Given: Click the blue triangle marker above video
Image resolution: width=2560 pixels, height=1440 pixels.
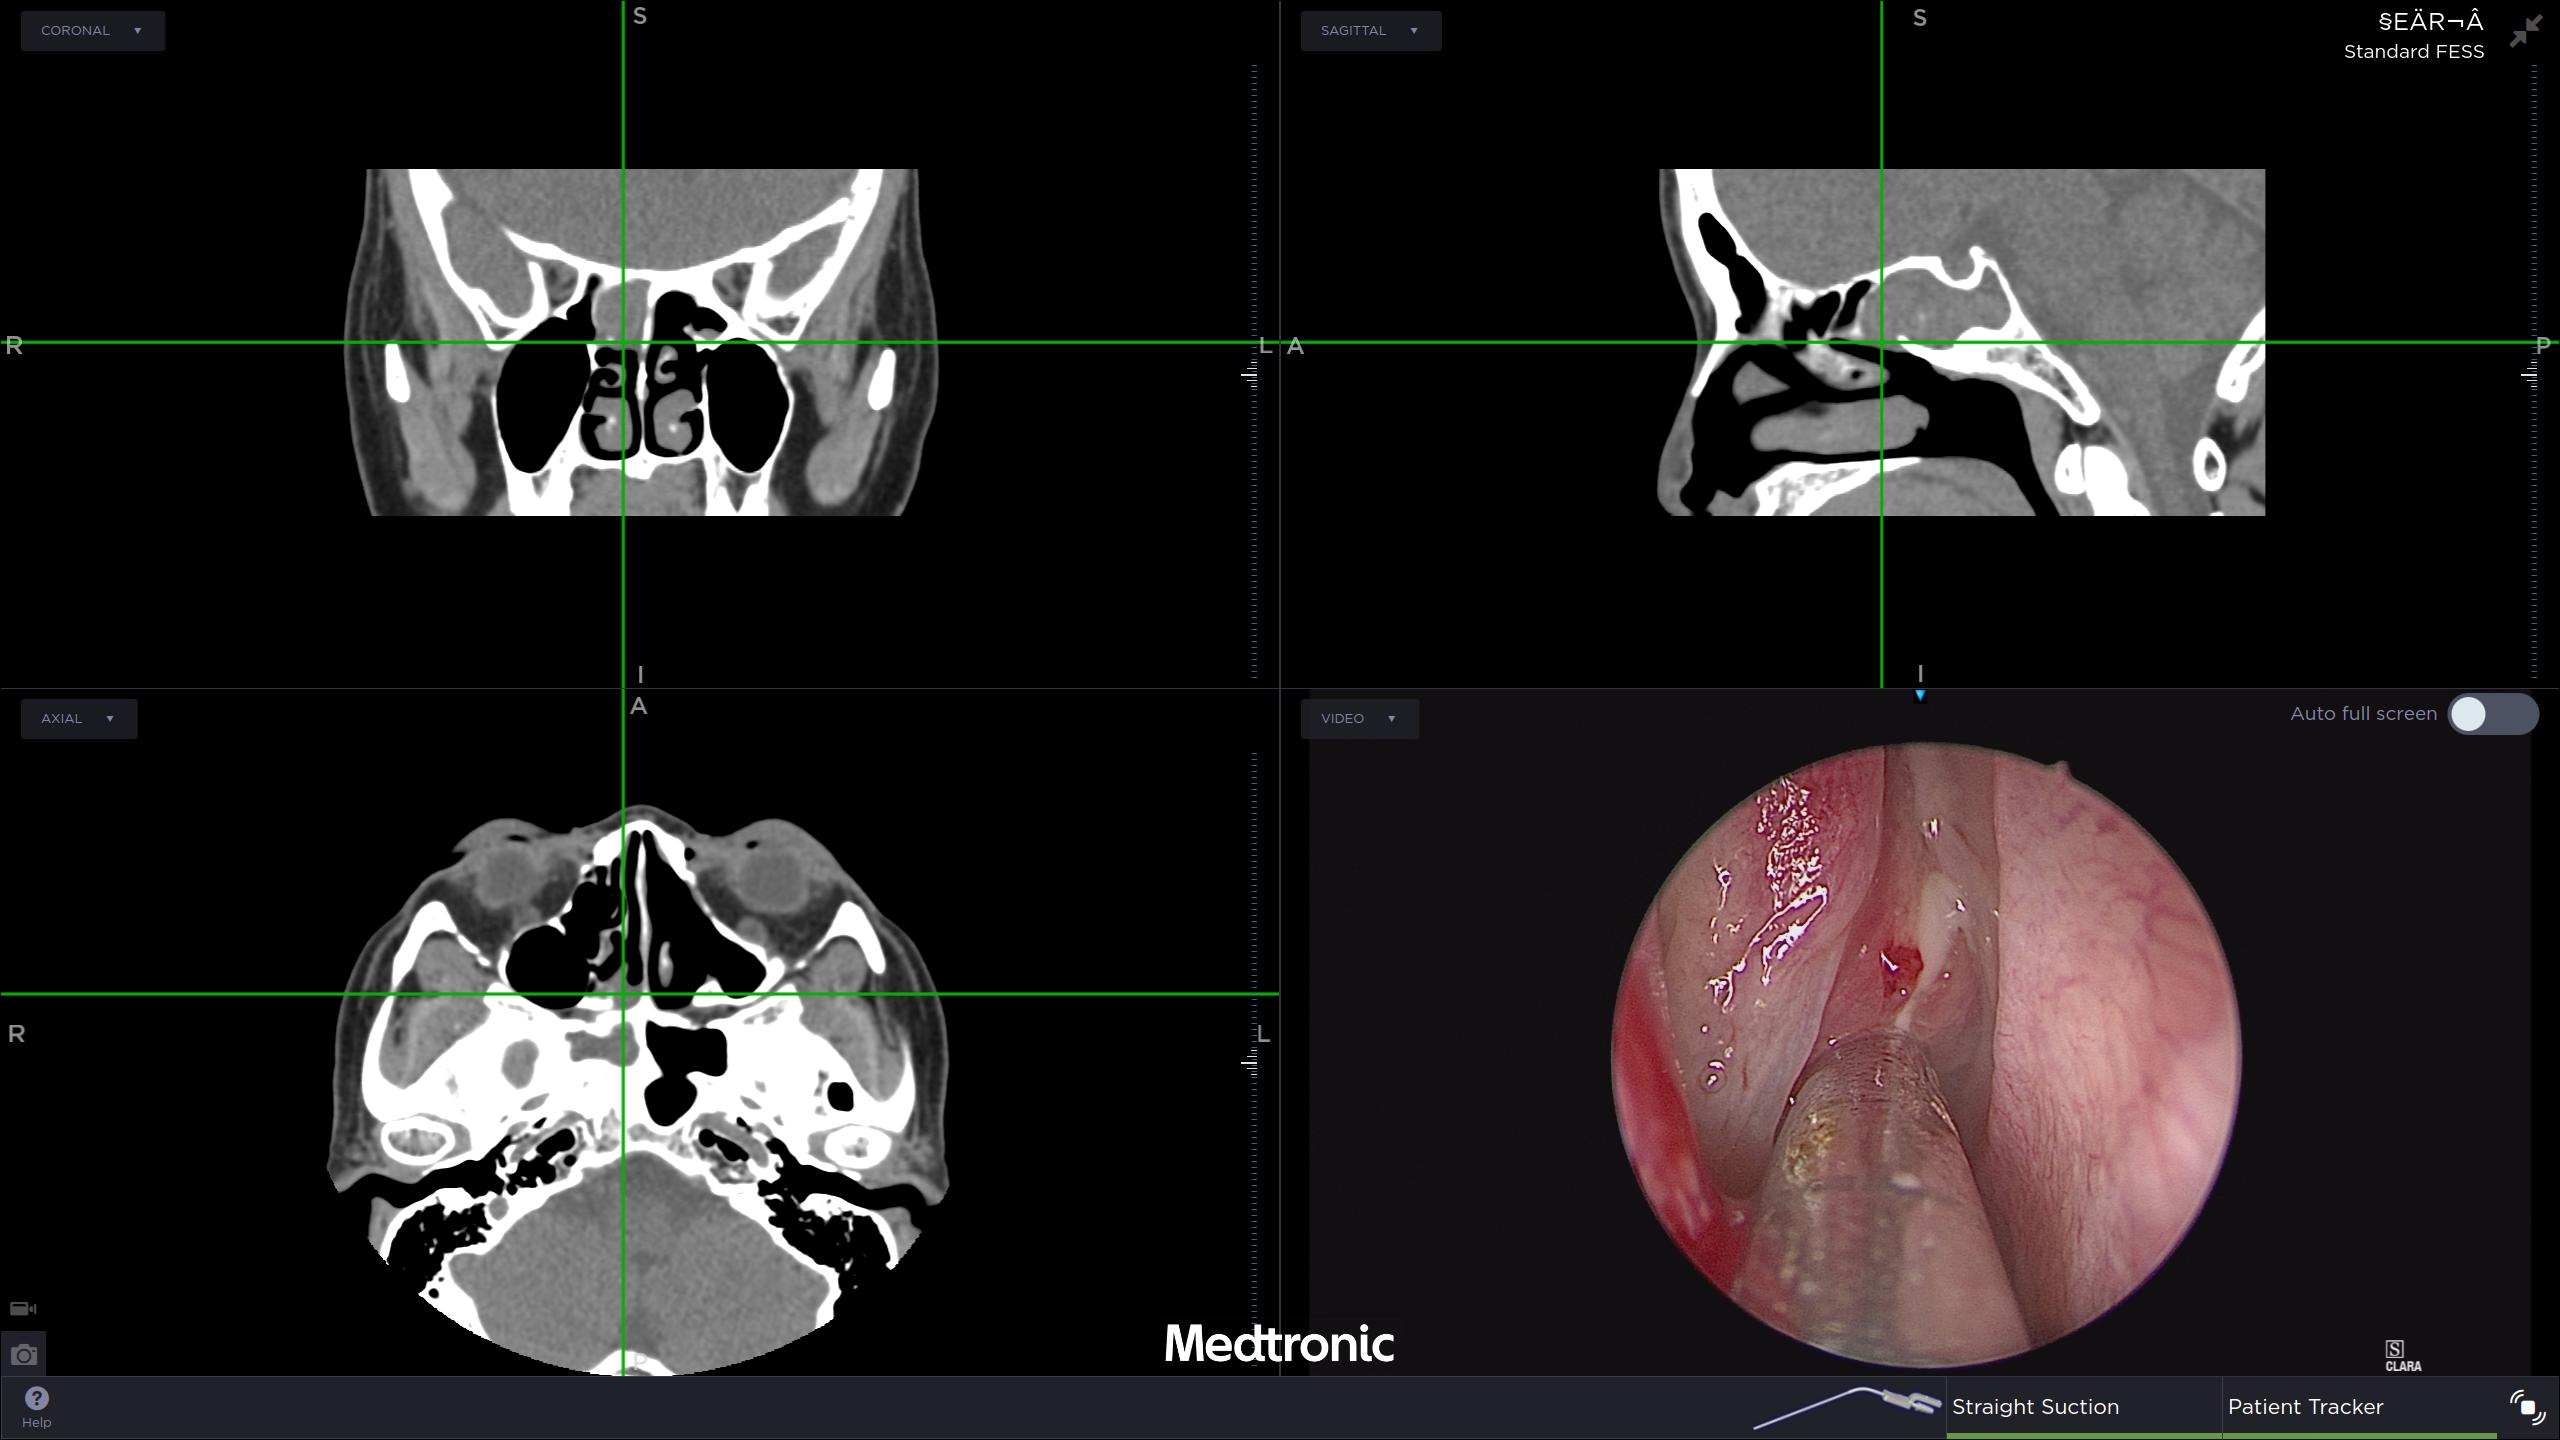Looking at the screenshot, I should [1920, 695].
